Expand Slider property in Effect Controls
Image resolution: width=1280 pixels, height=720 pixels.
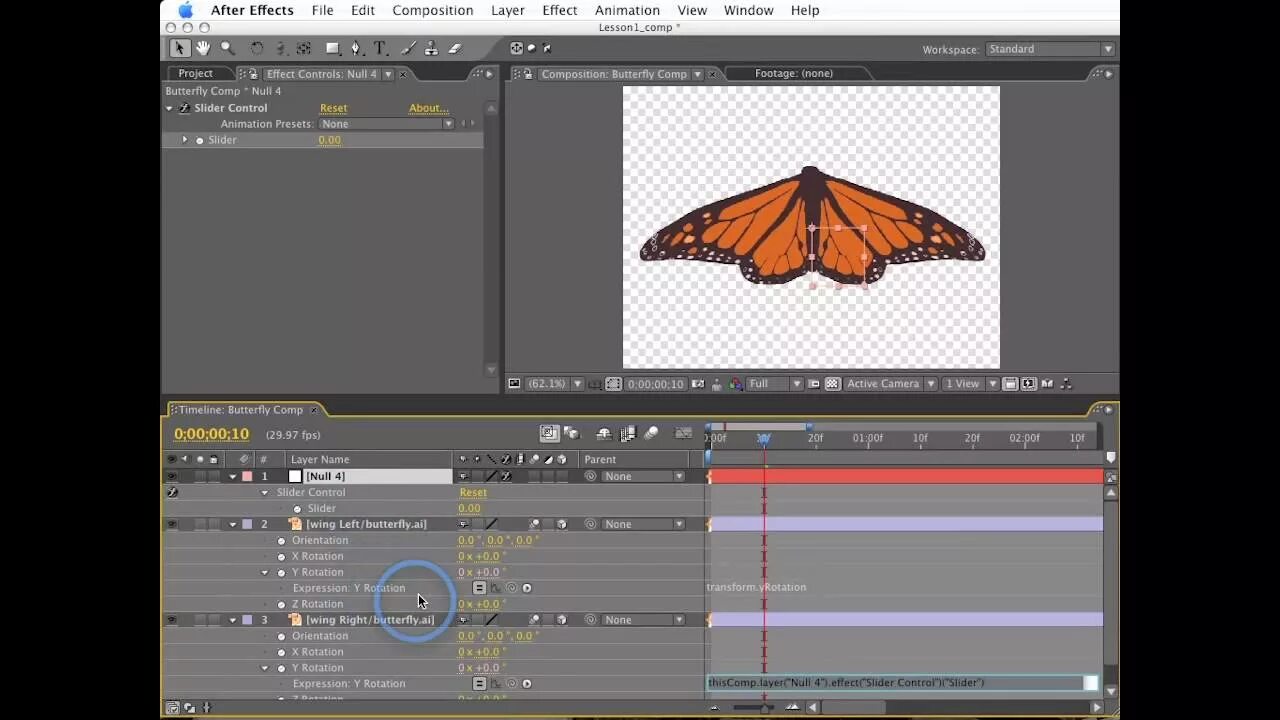click(185, 140)
